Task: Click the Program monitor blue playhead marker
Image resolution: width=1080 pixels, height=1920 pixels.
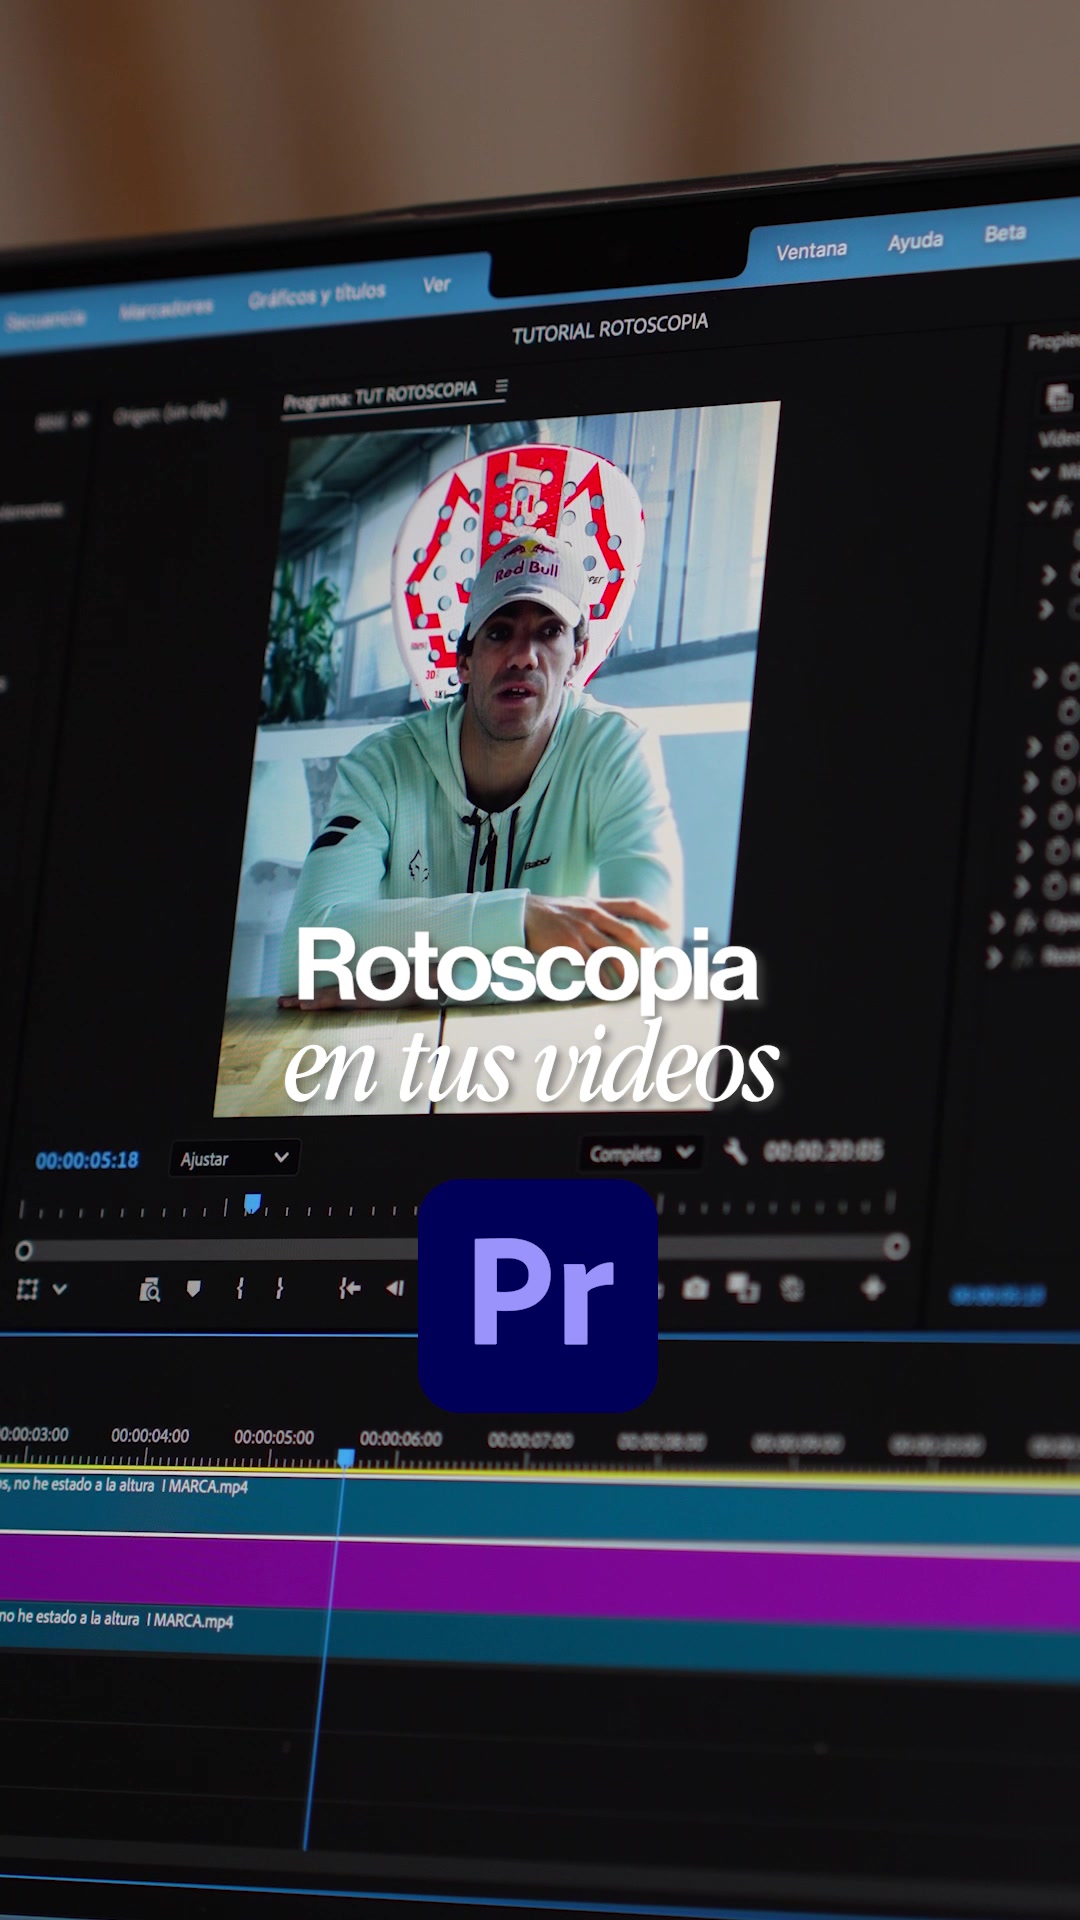Action: pyautogui.click(x=253, y=1203)
